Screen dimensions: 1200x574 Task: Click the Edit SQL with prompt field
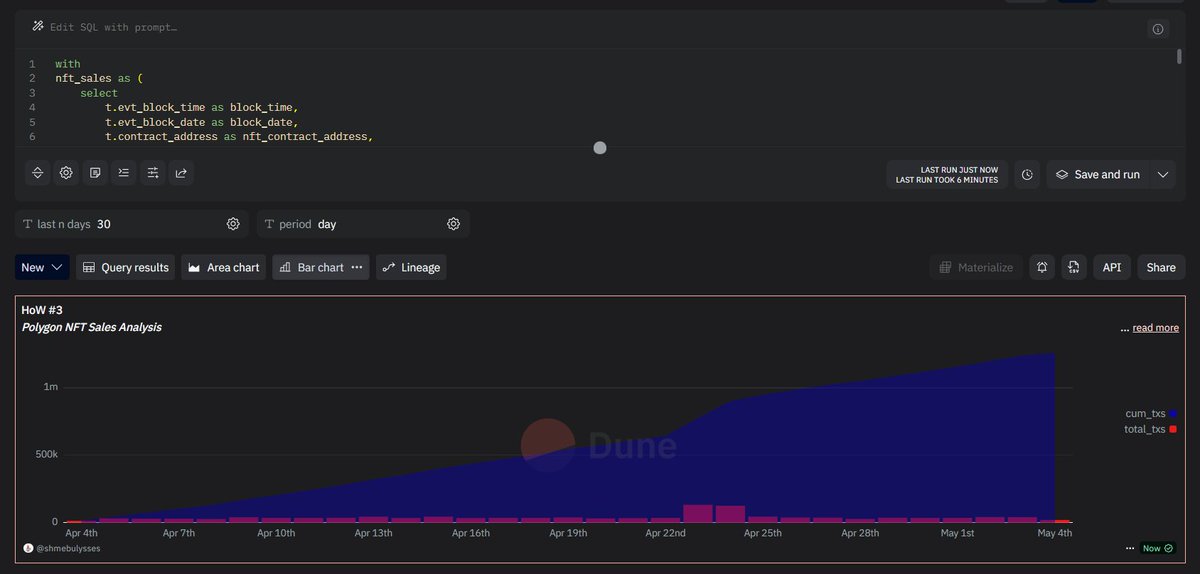[113, 27]
